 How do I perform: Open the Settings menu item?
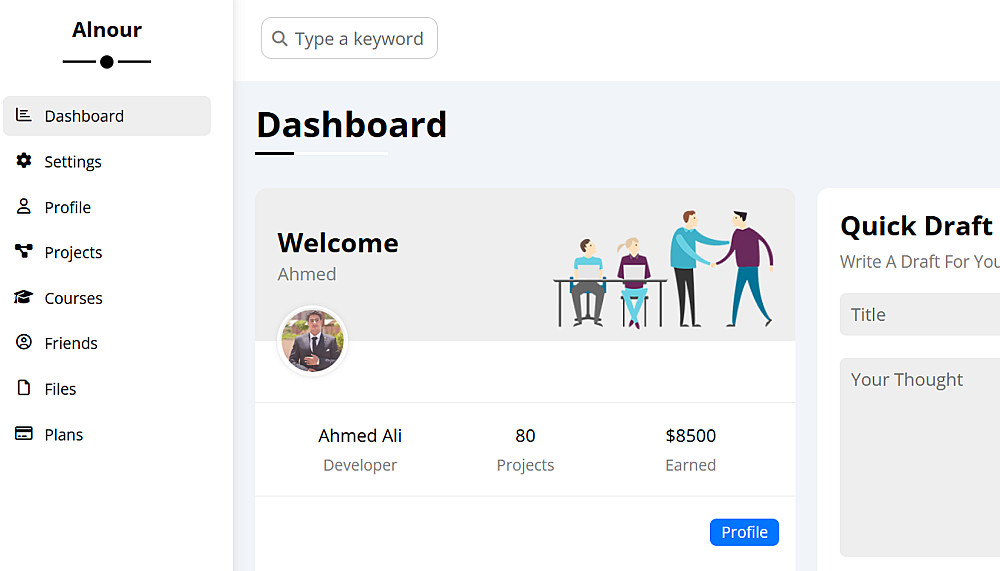(x=73, y=162)
